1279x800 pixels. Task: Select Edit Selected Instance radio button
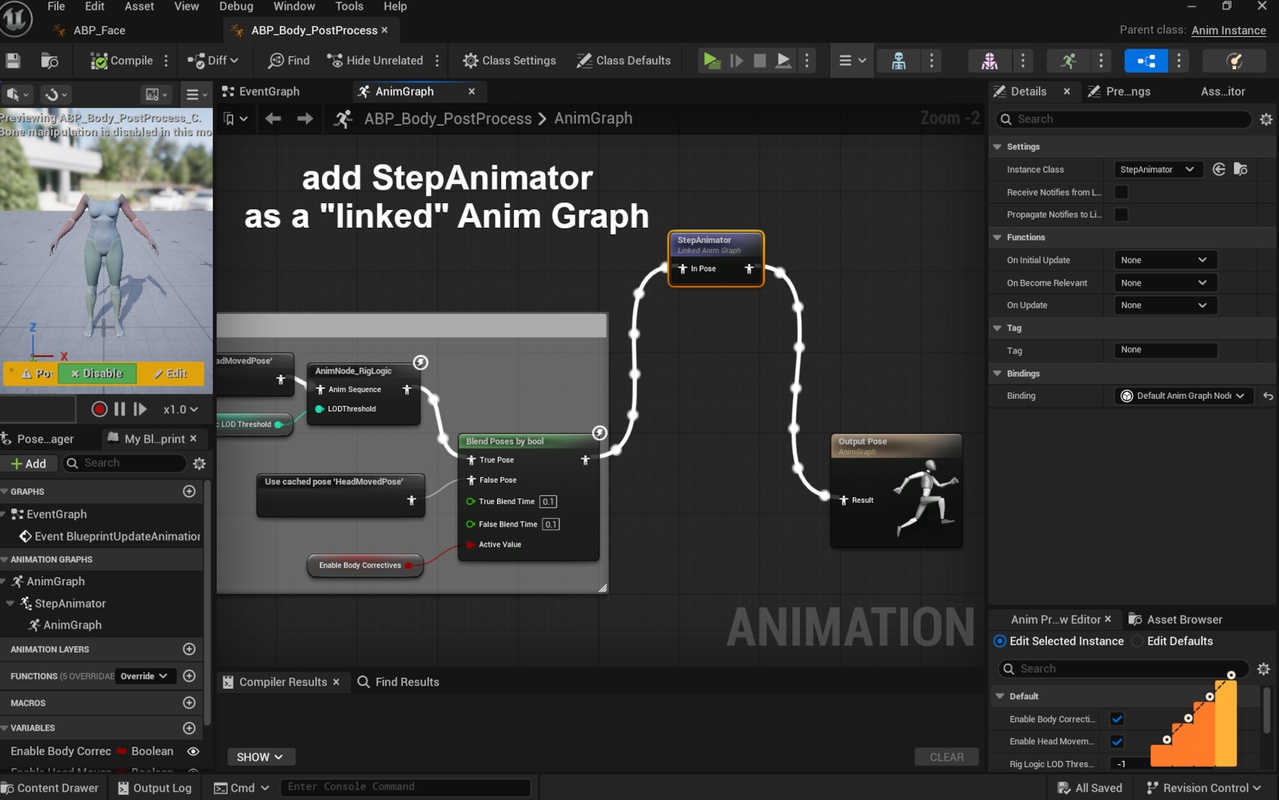tap(1000, 641)
